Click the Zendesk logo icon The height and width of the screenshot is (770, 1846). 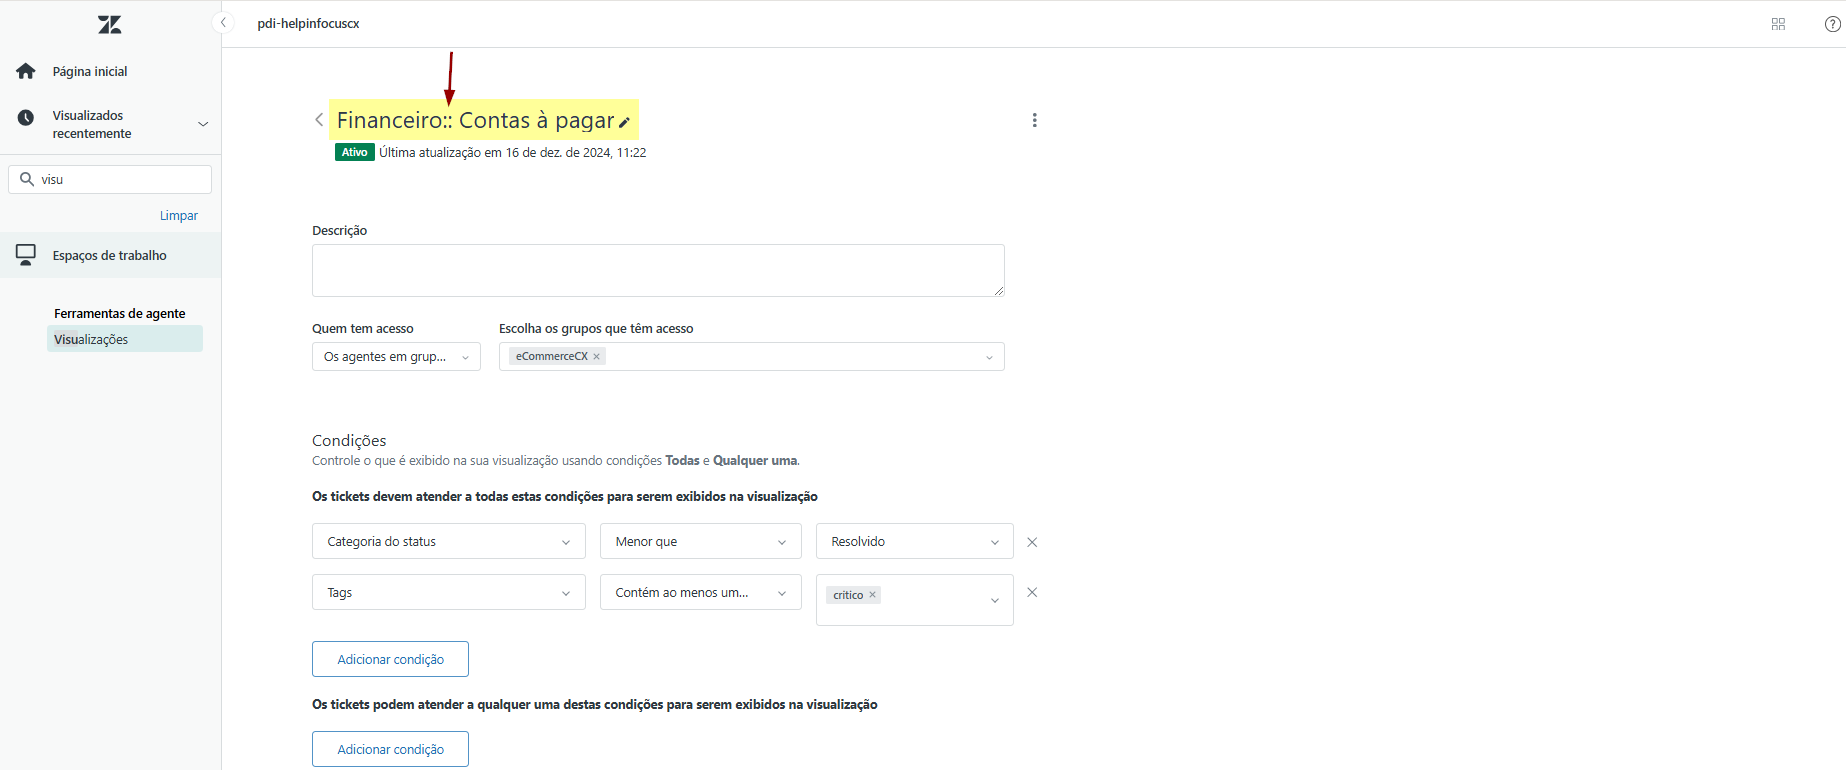pyautogui.click(x=110, y=25)
